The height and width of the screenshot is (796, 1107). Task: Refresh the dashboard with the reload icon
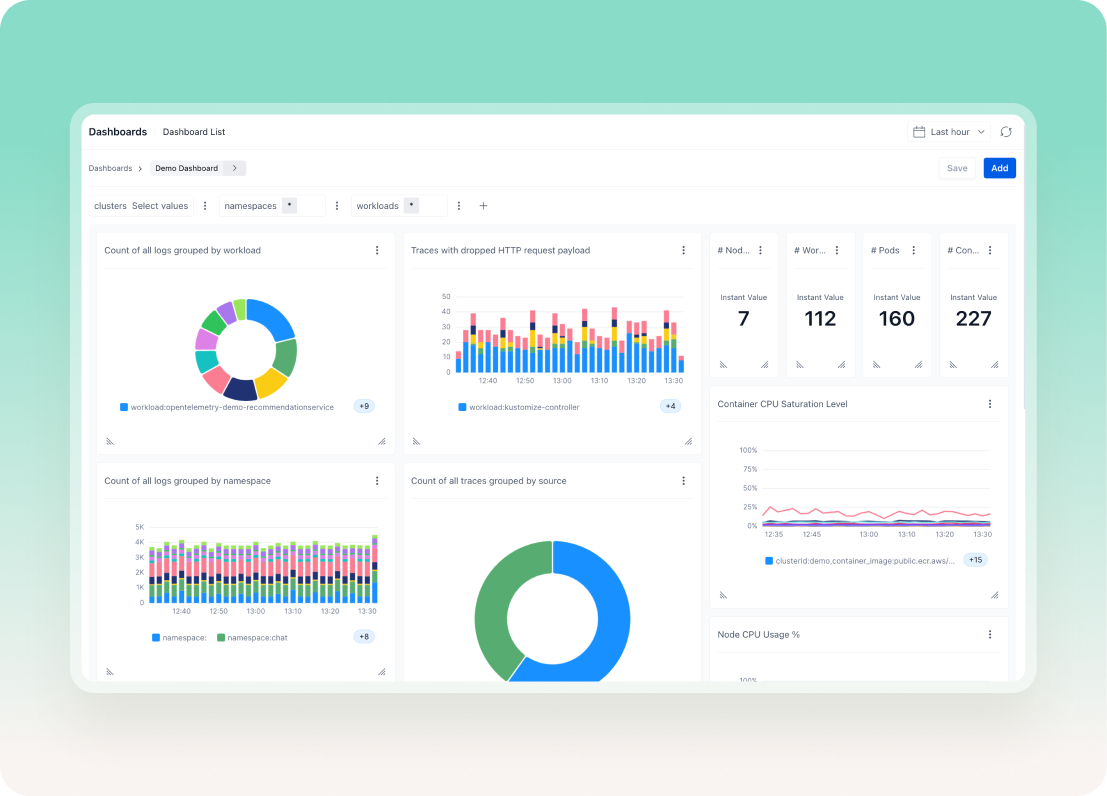pos(1006,132)
